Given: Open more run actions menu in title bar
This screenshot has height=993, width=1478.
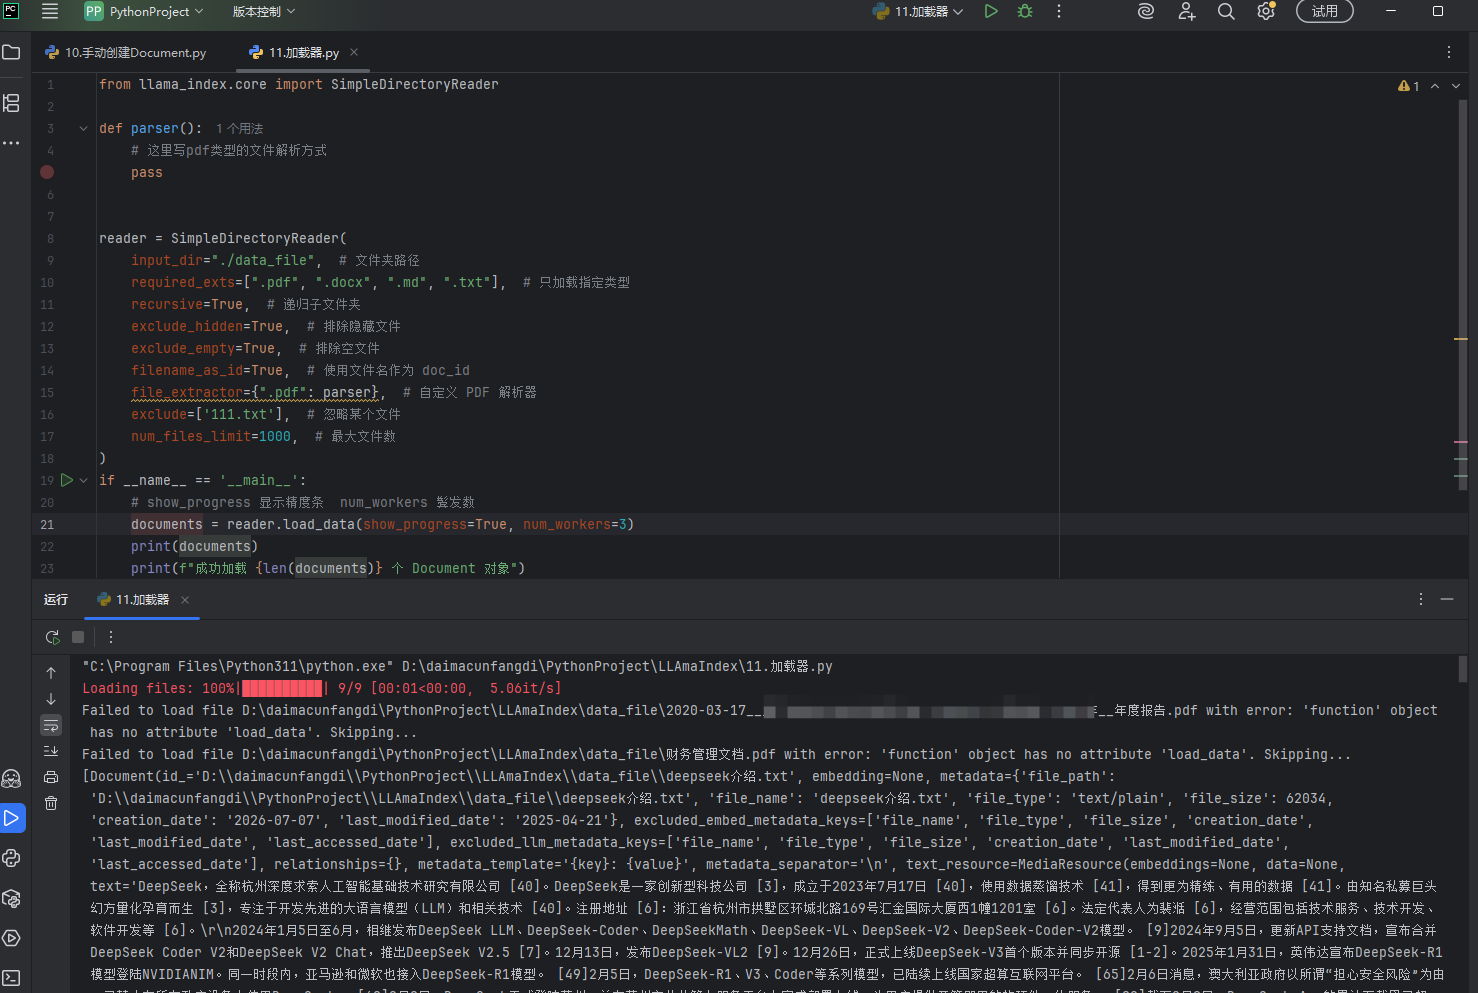Looking at the screenshot, I should [1059, 11].
